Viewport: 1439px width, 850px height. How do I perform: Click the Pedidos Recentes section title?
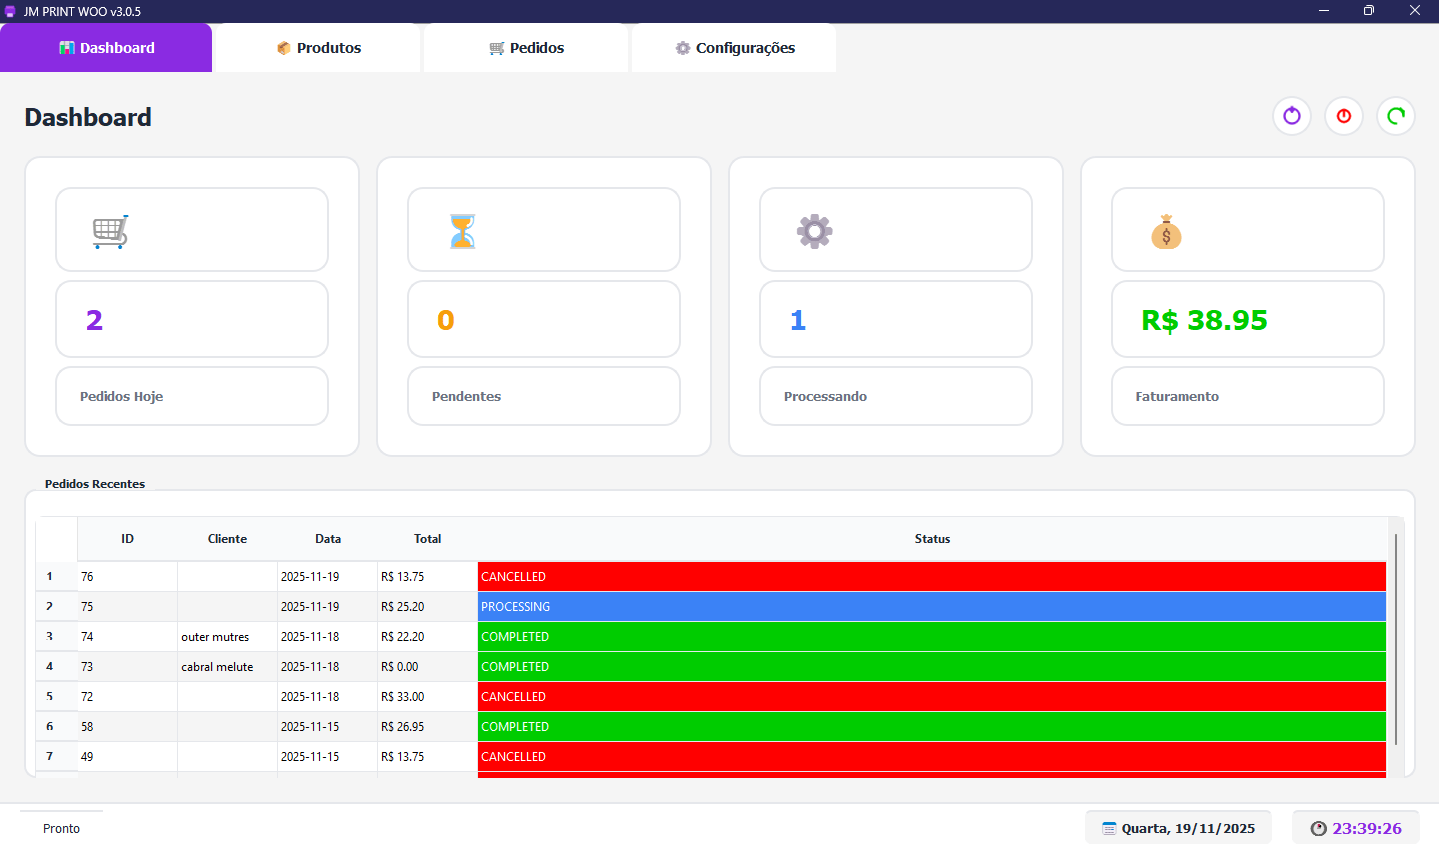[x=95, y=484]
